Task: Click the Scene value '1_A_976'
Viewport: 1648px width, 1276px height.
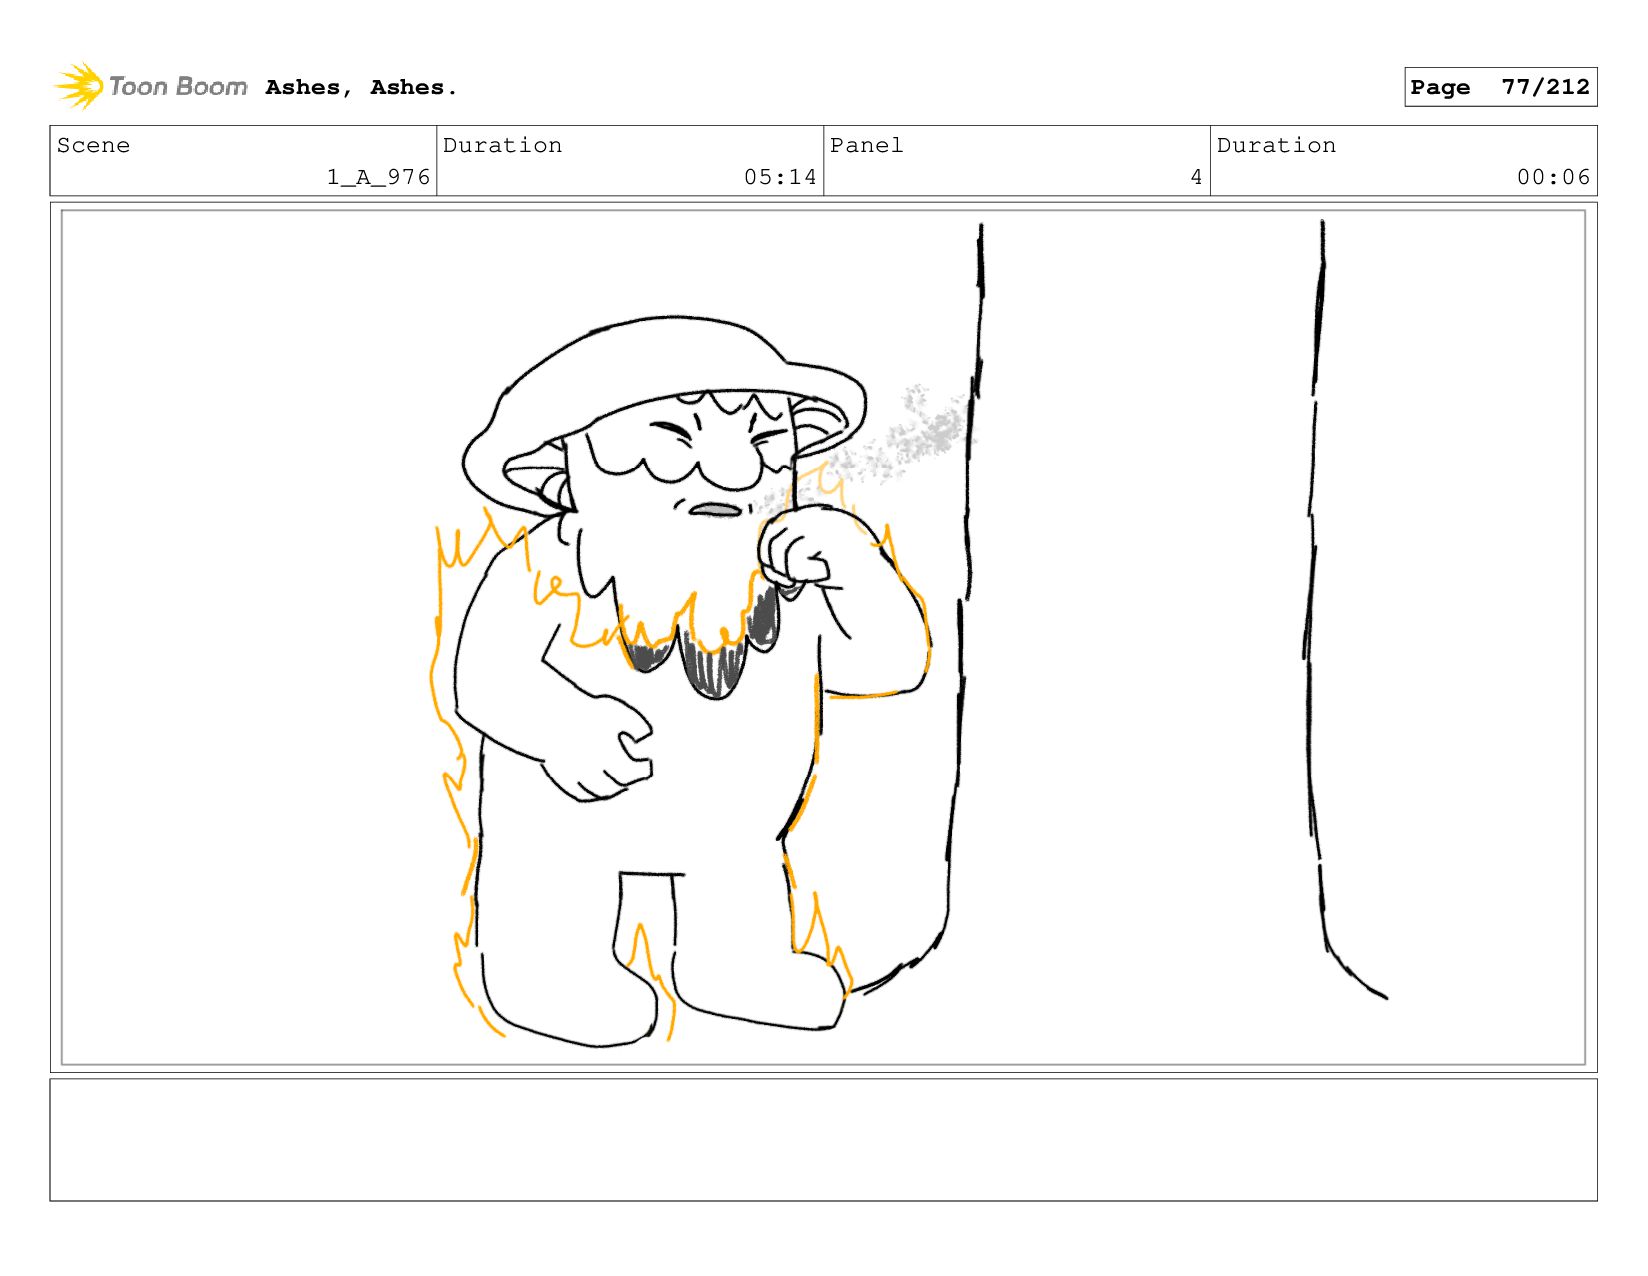Action: [378, 177]
